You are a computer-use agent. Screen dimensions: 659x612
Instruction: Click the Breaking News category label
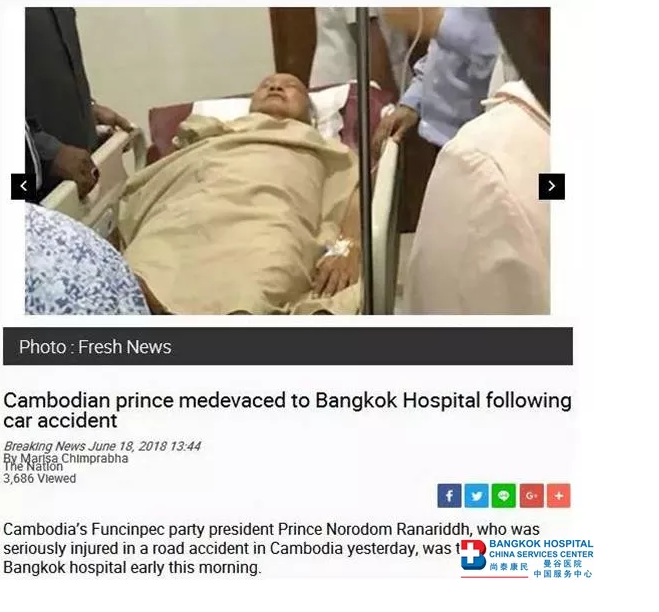click(45, 446)
